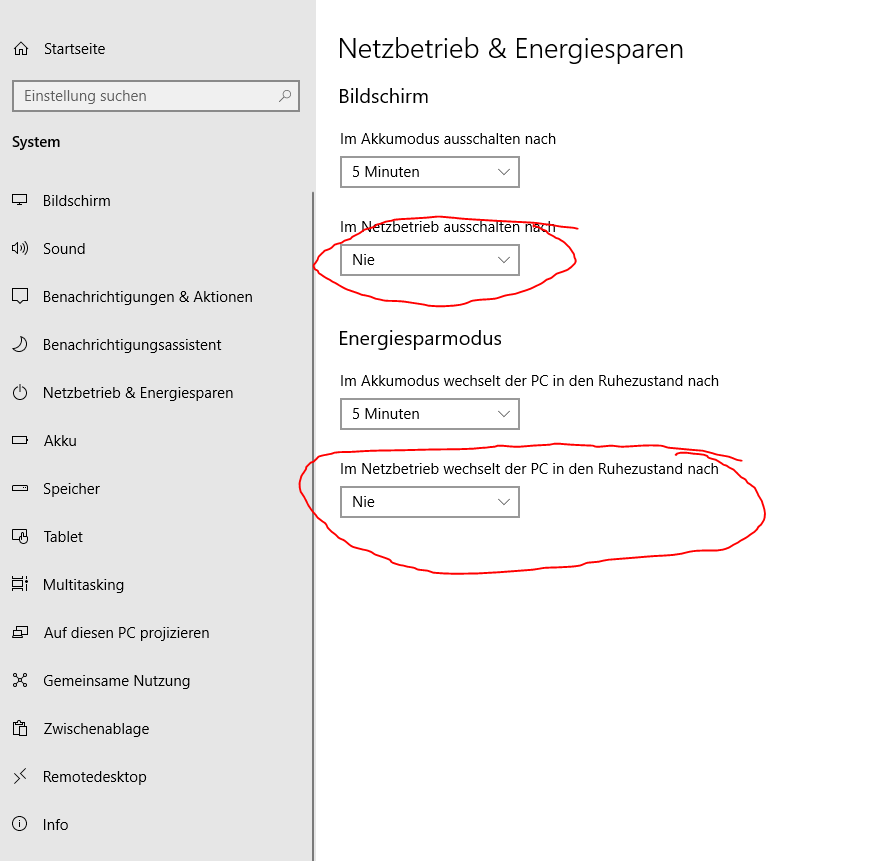This screenshot has height=861, width=886.
Task: Click the Speicher drive icon
Action: pyautogui.click(x=20, y=488)
